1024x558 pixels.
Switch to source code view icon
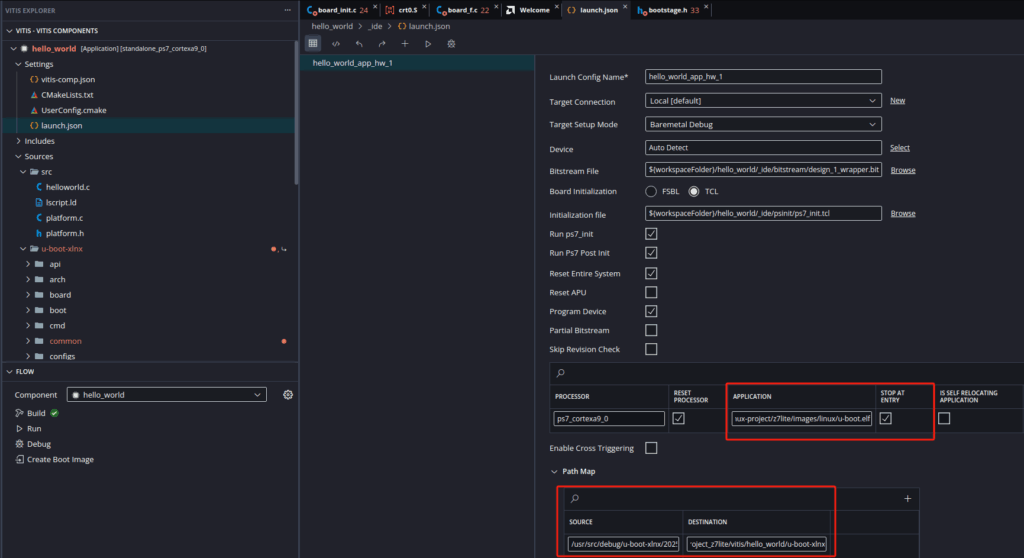pos(336,44)
